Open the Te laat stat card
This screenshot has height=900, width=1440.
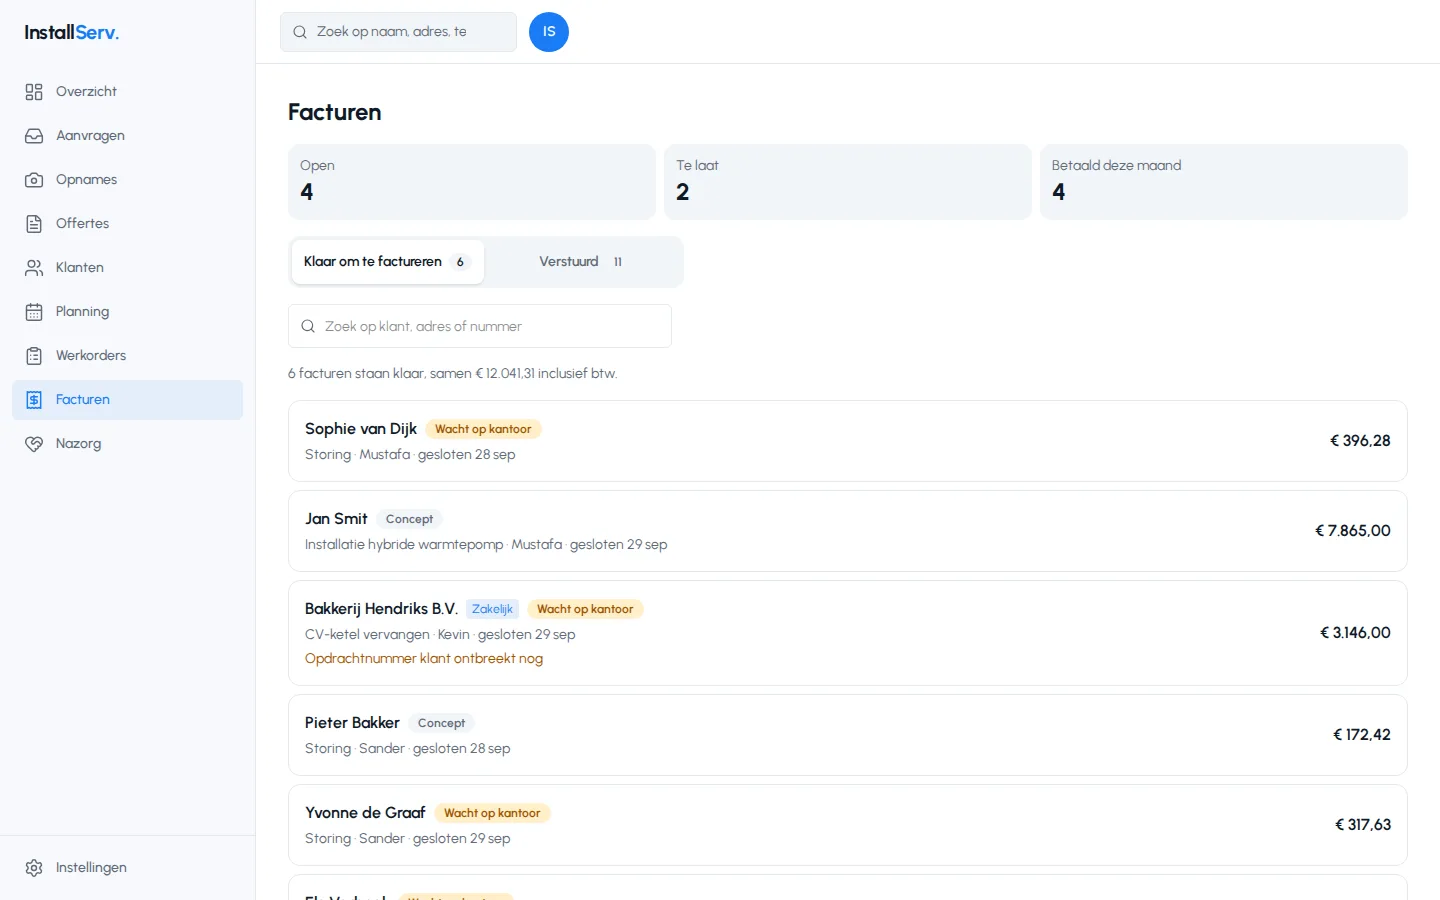848,182
